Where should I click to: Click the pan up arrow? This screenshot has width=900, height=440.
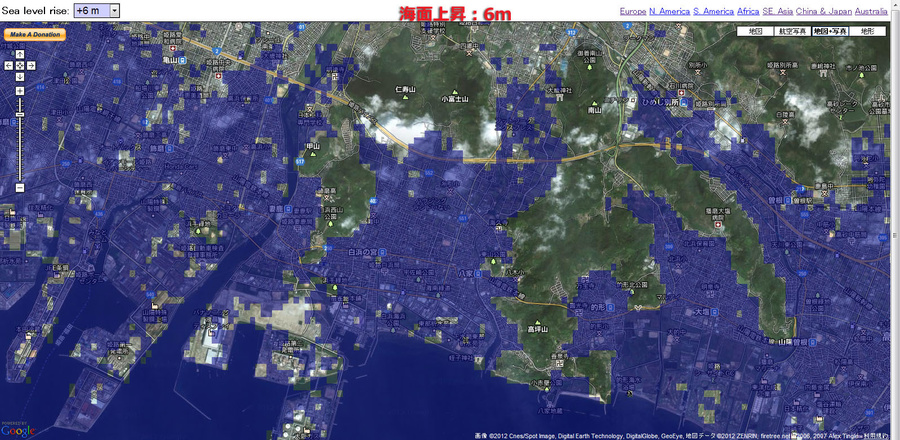[x=19, y=55]
